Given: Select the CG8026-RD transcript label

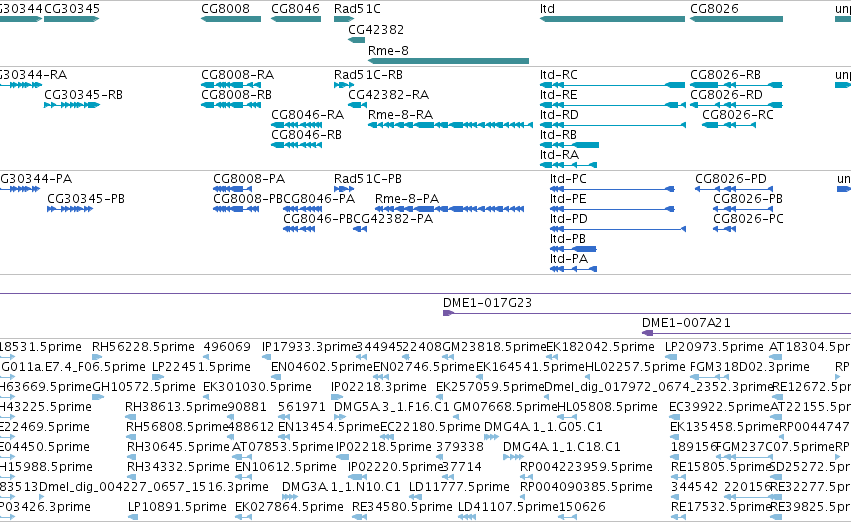Looking at the screenshot, I should [726, 94].
